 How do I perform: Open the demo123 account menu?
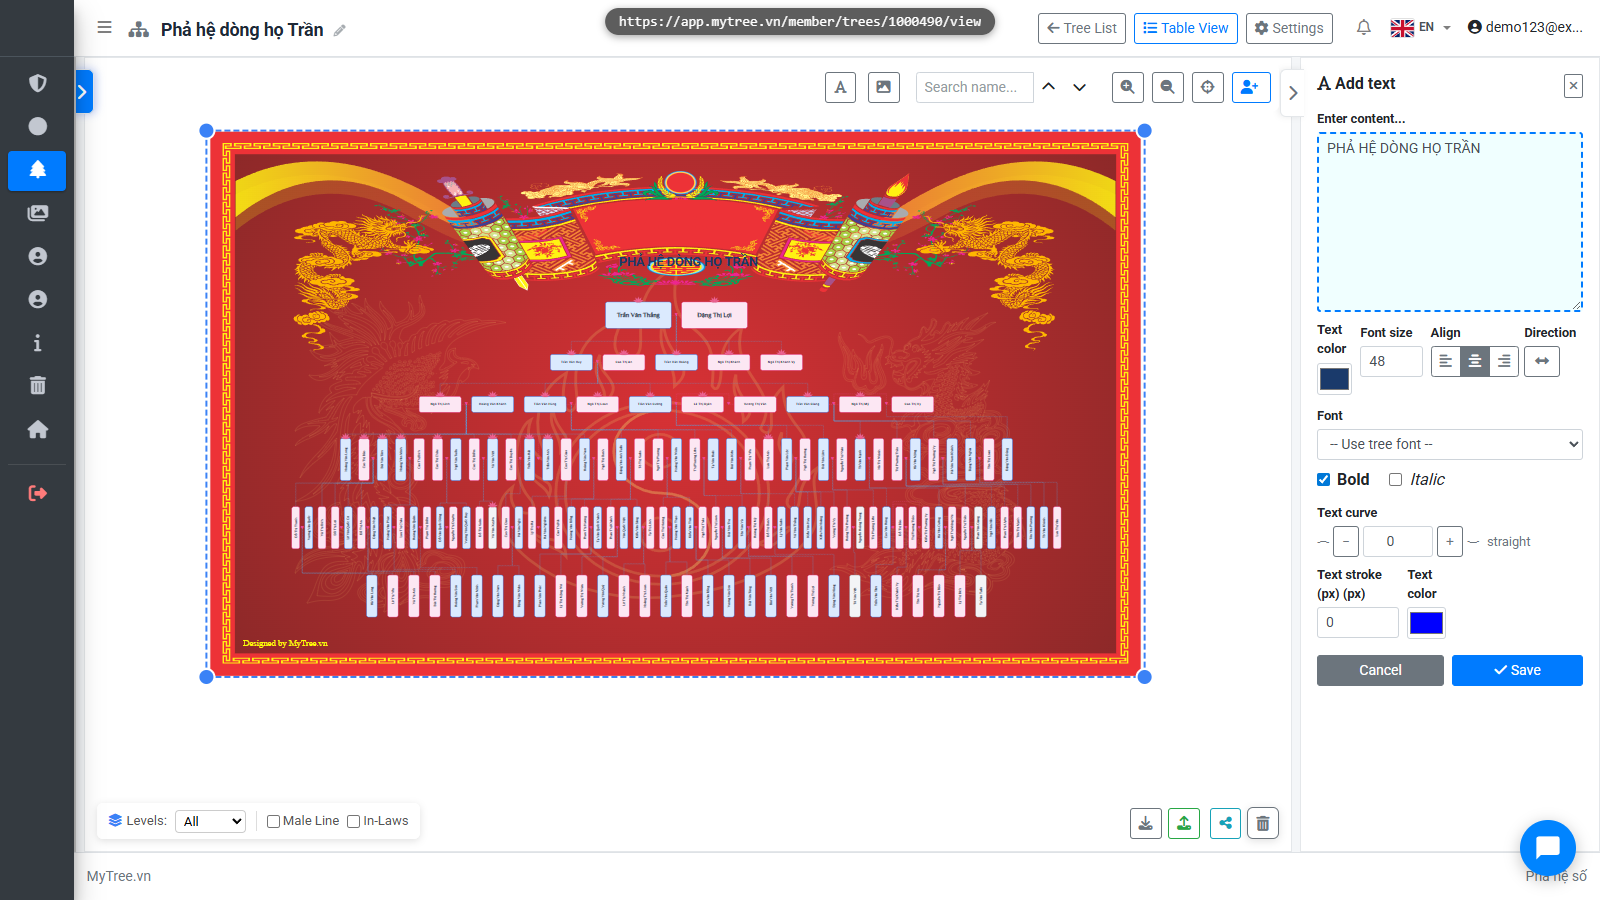[1525, 27]
